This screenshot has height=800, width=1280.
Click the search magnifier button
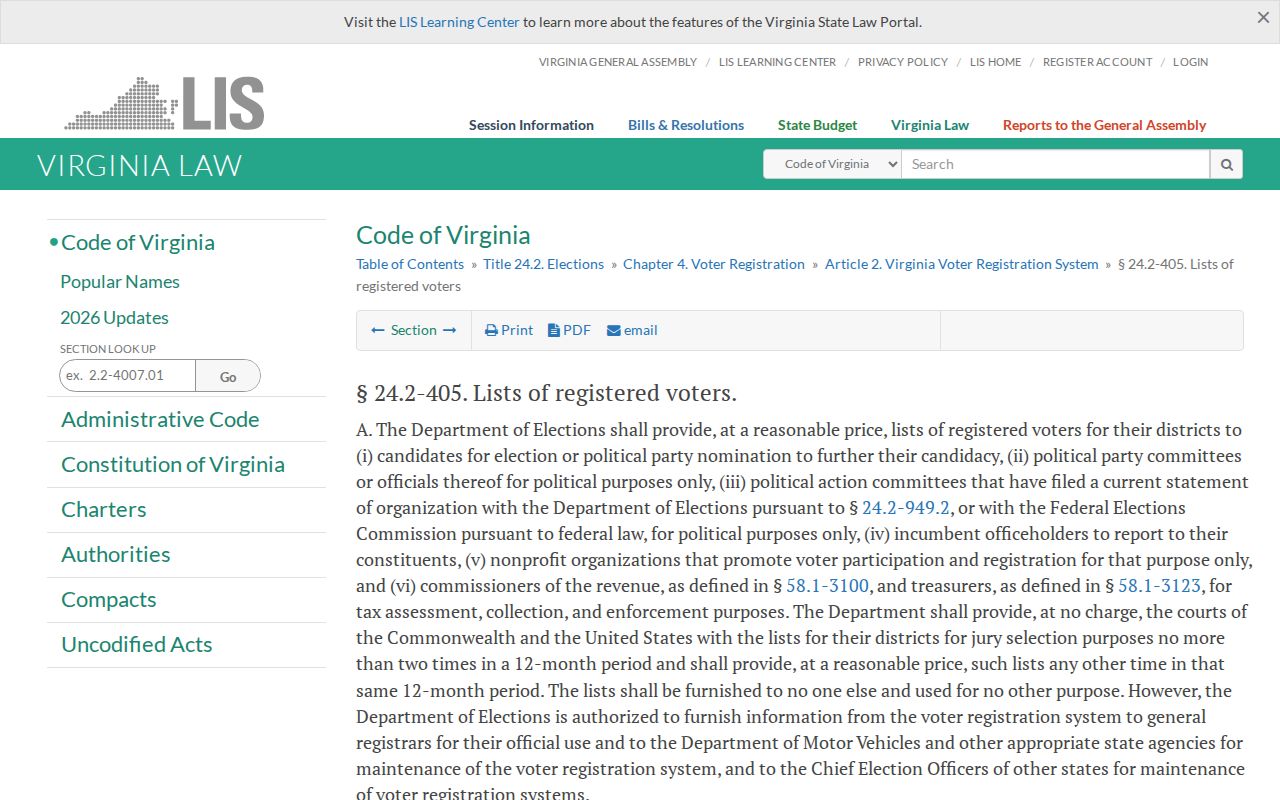[1226, 164]
